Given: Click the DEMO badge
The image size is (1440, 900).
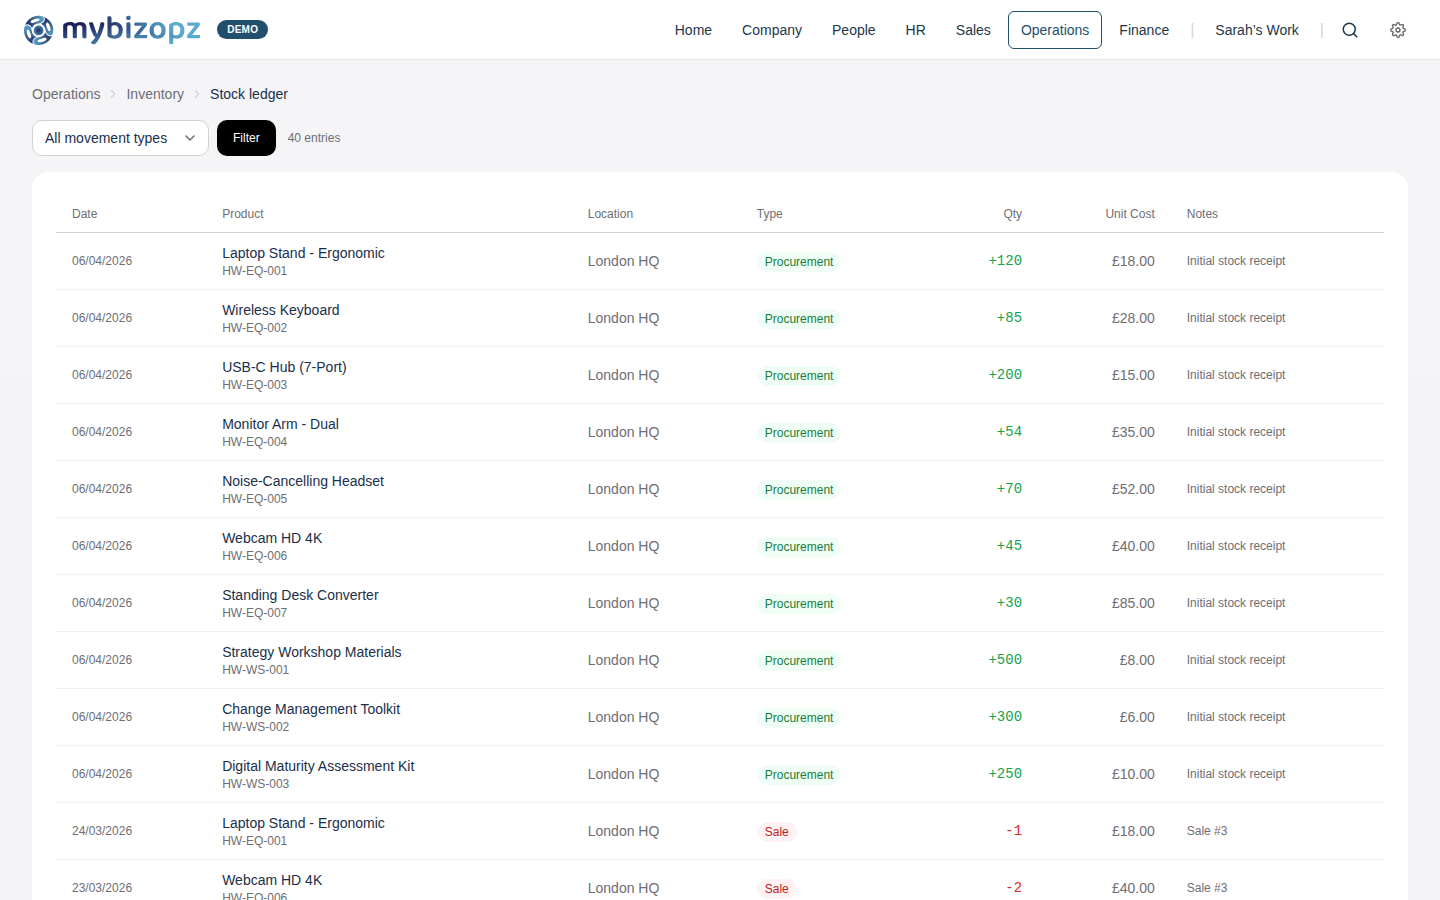Looking at the screenshot, I should pos(242,29).
